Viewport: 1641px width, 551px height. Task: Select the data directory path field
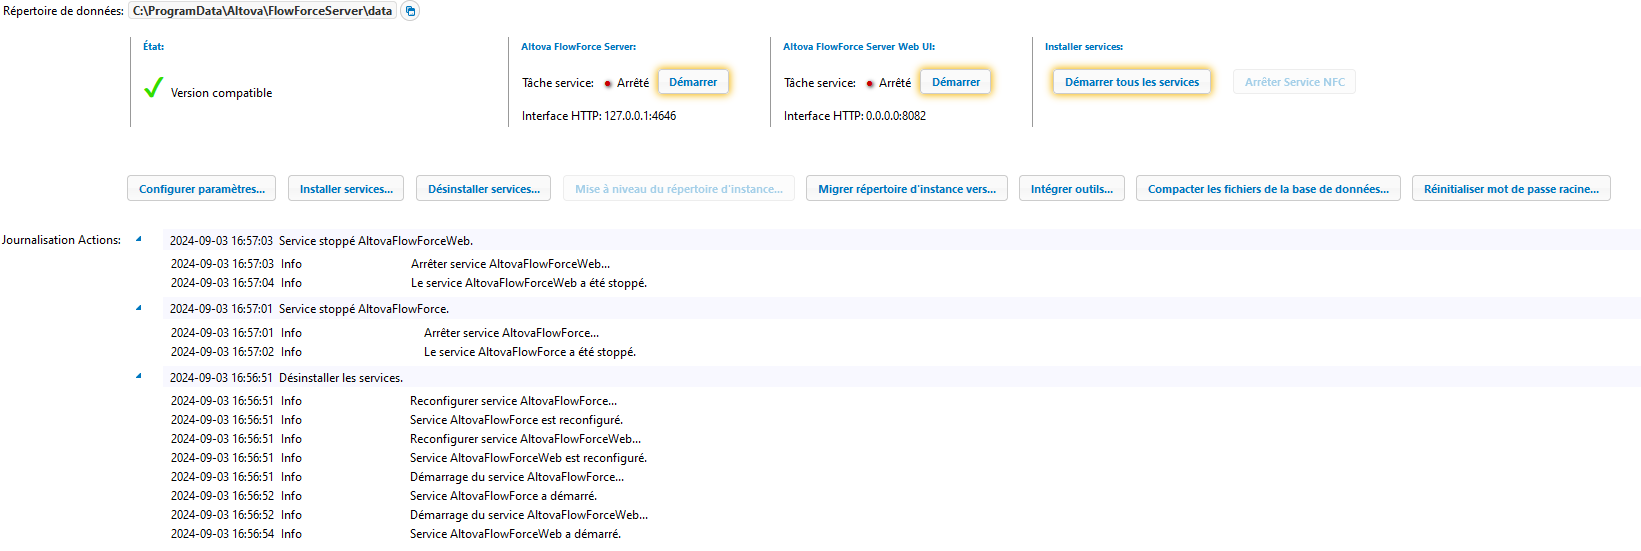[x=264, y=11]
